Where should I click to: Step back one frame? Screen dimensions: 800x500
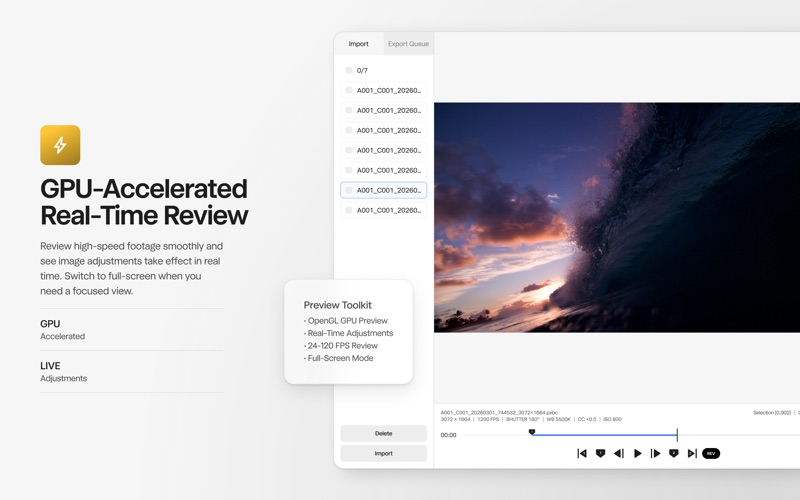(x=618, y=453)
